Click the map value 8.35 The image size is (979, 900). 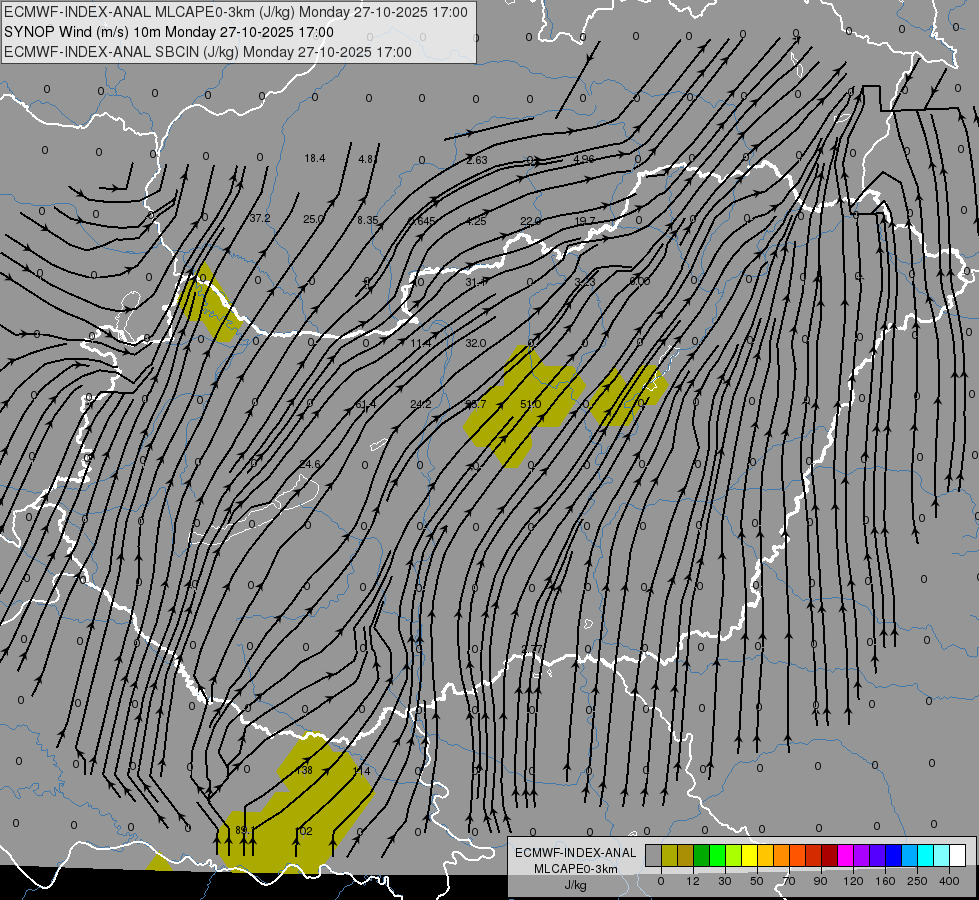tap(368, 220)
